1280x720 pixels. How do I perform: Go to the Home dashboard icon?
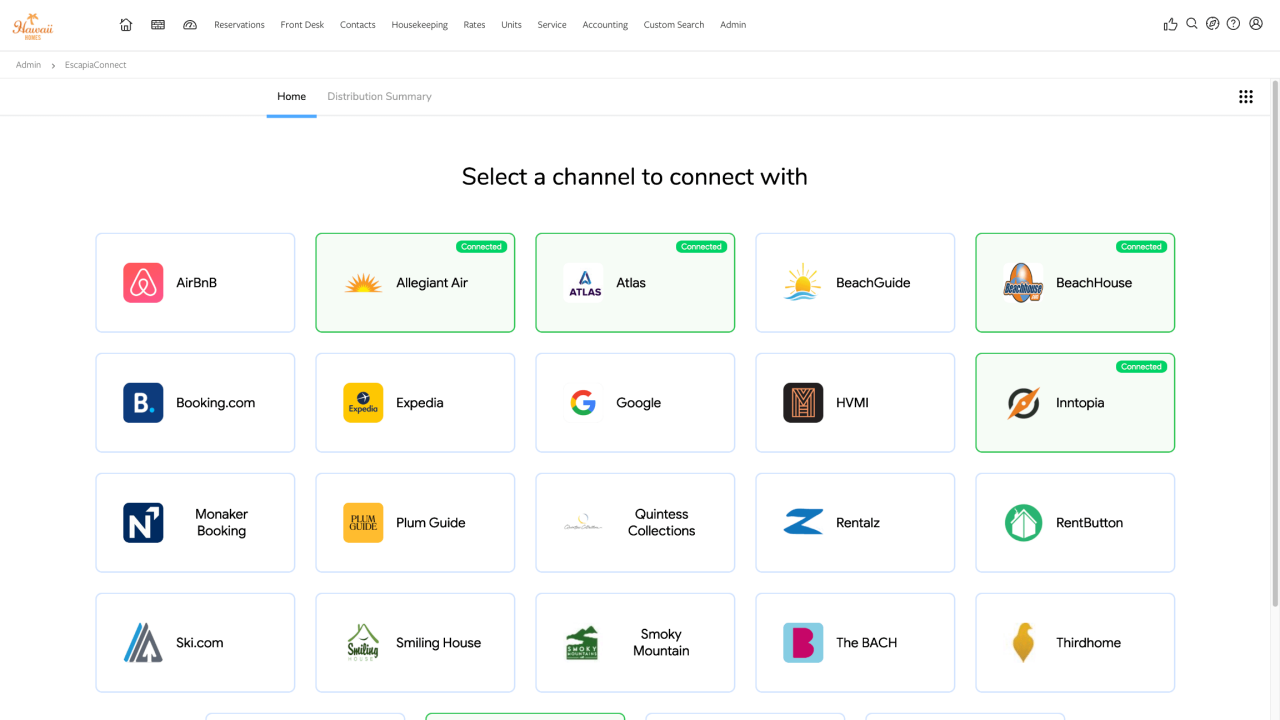click(x=126, y=25)
